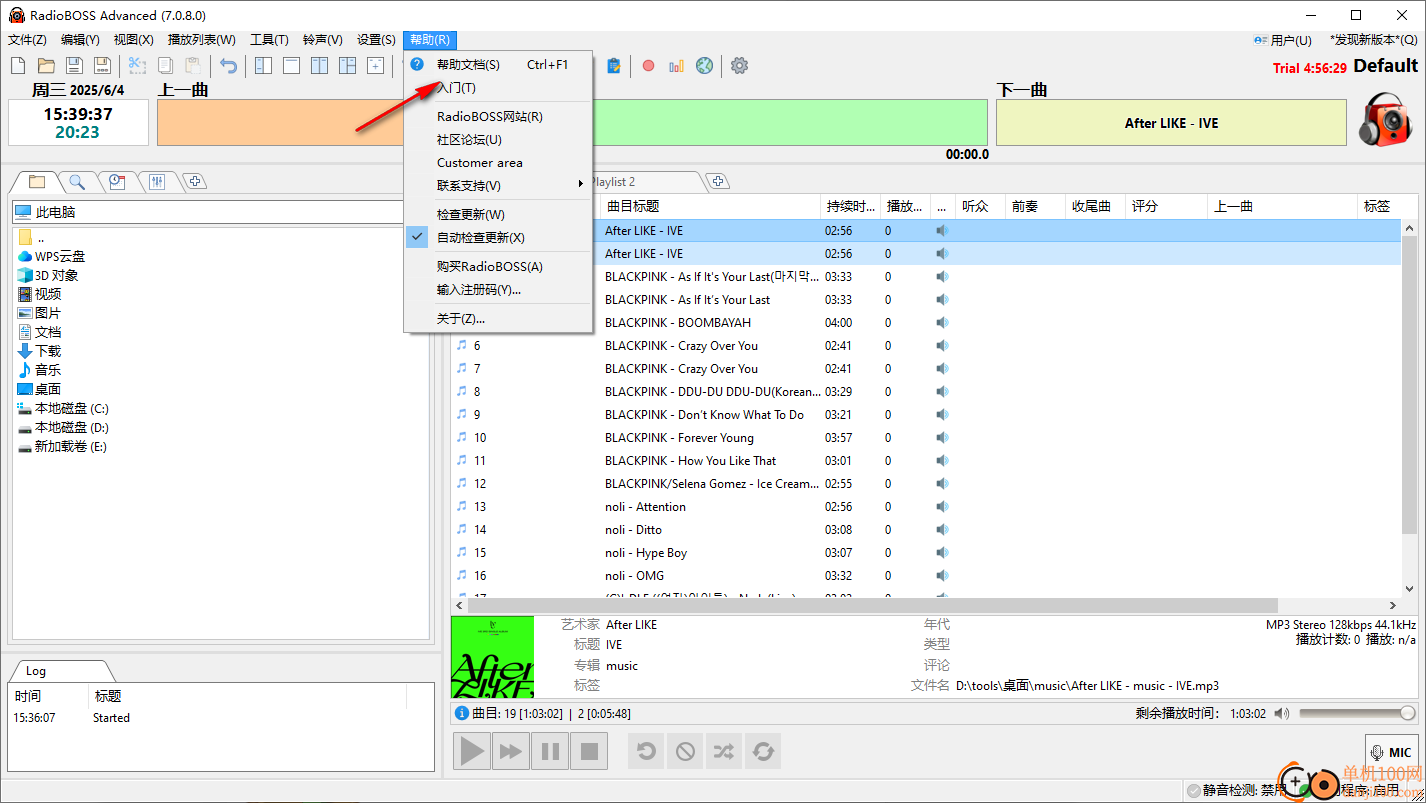
Task: Click the Pause playback button
Action: [x=550, y=751]
